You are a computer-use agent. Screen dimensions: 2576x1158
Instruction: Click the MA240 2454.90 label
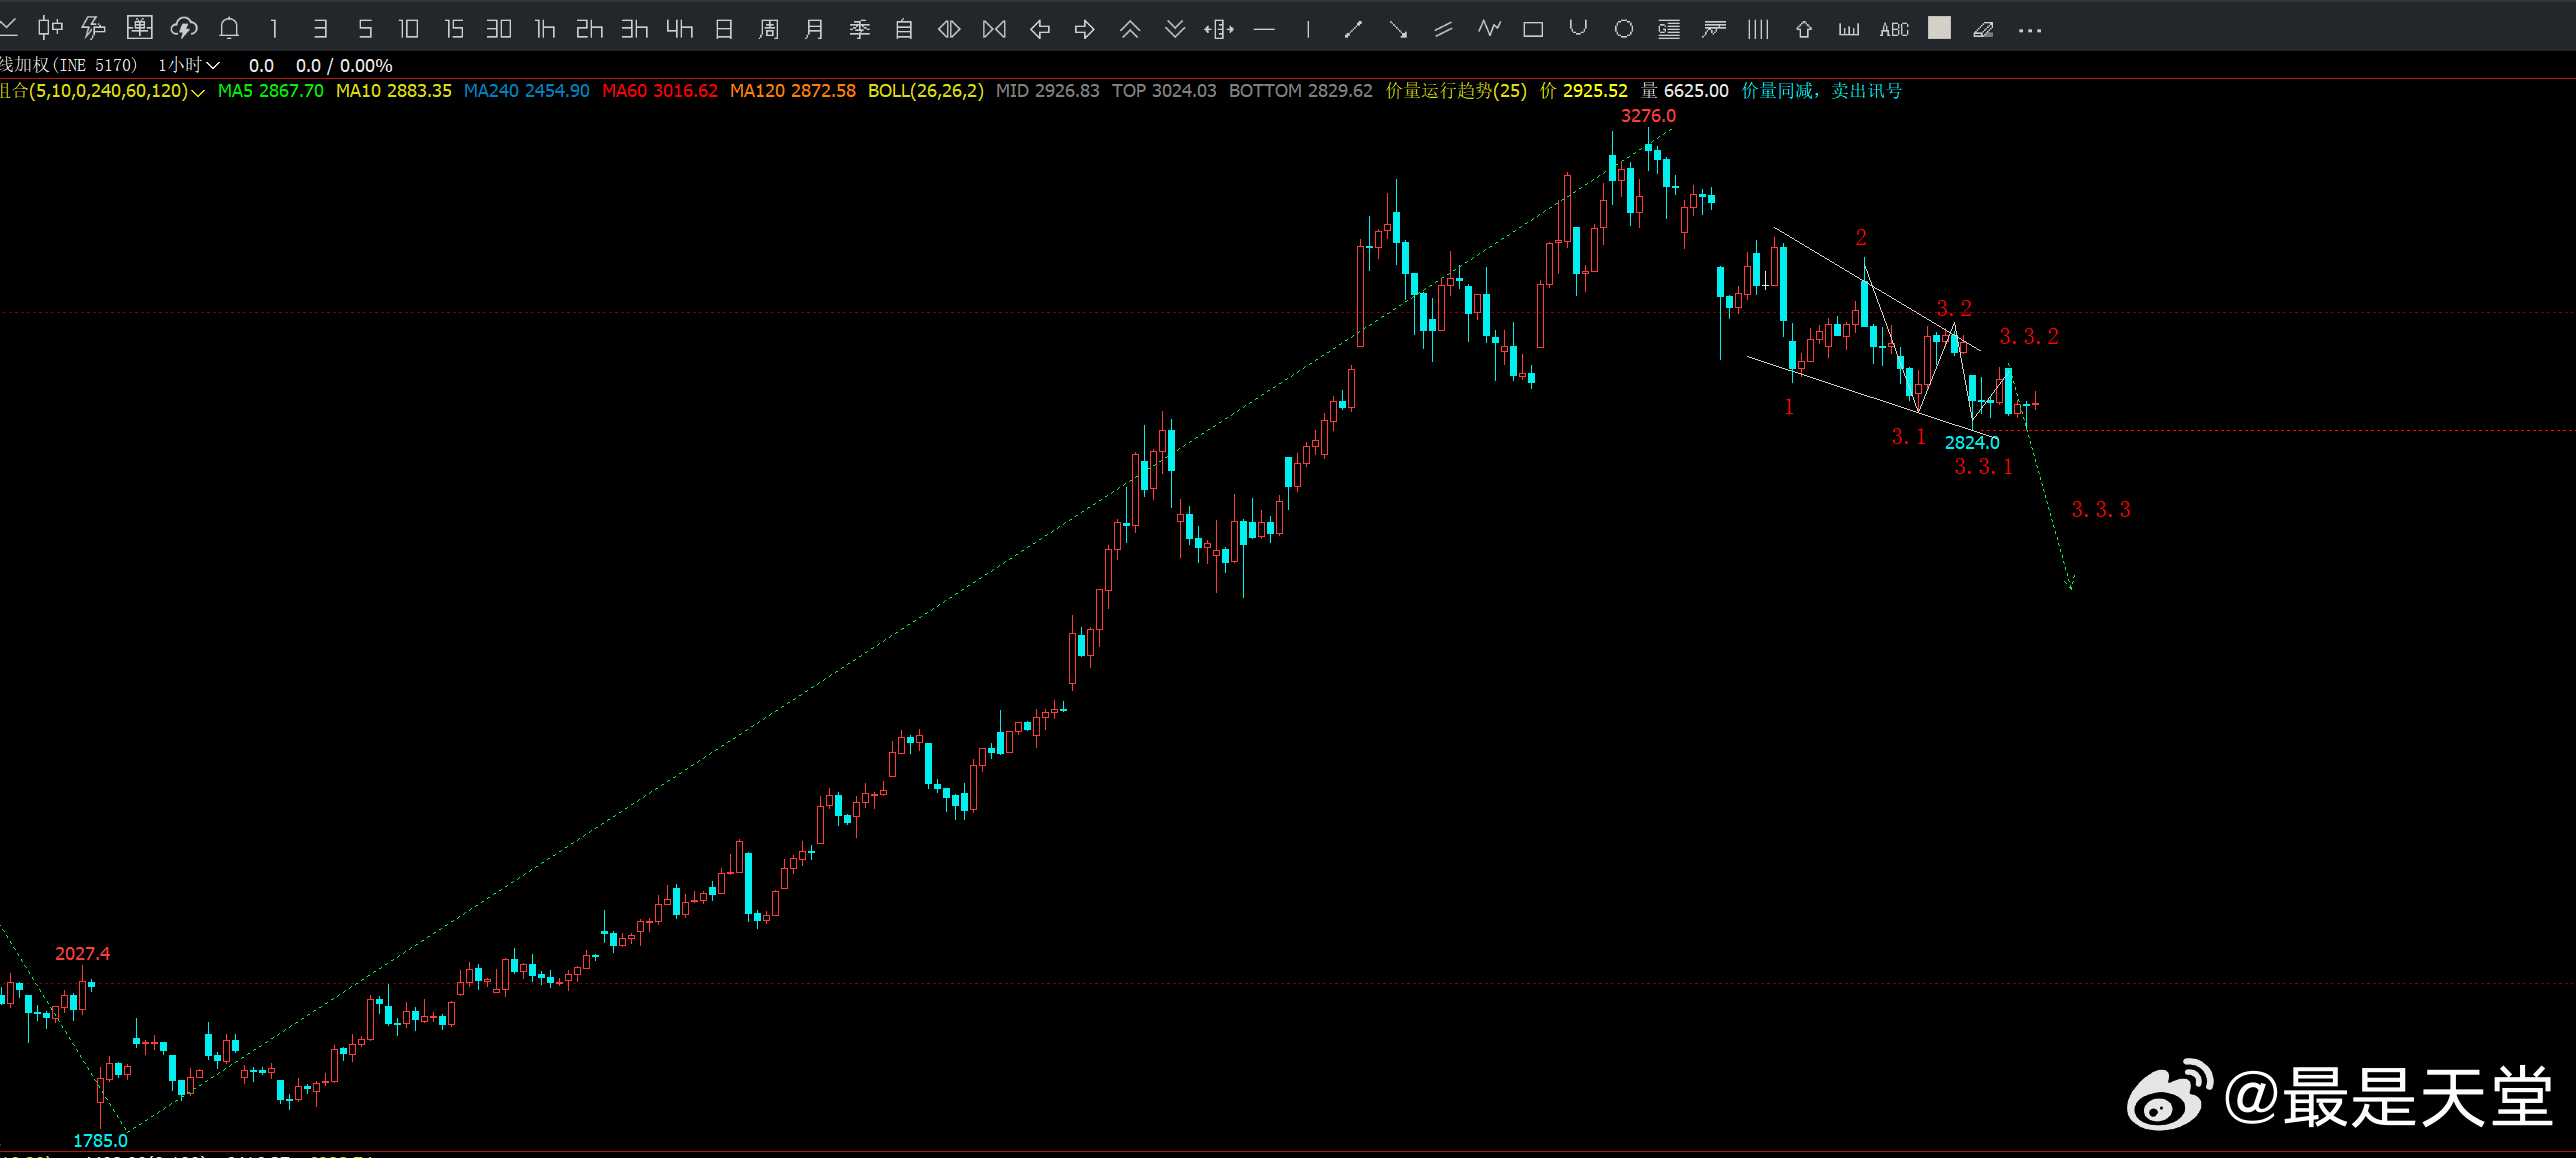point(527,91)
